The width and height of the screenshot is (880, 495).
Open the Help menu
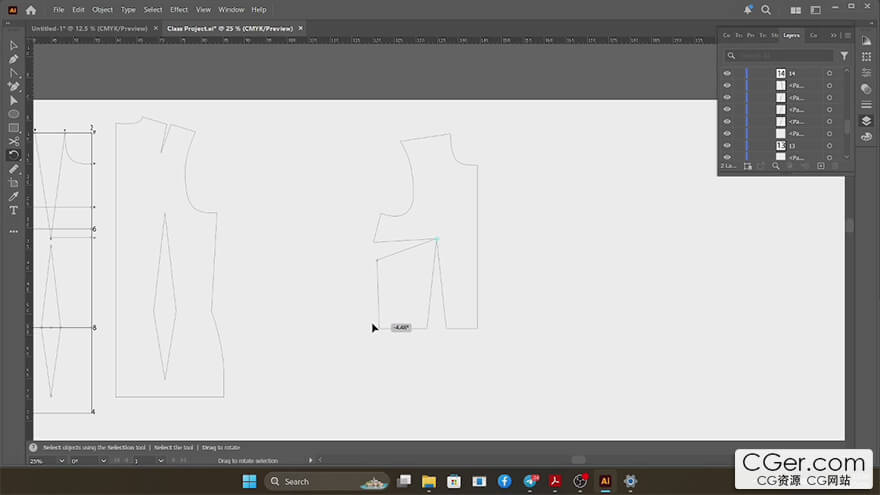pyautogui.click(x=259, y=10)
